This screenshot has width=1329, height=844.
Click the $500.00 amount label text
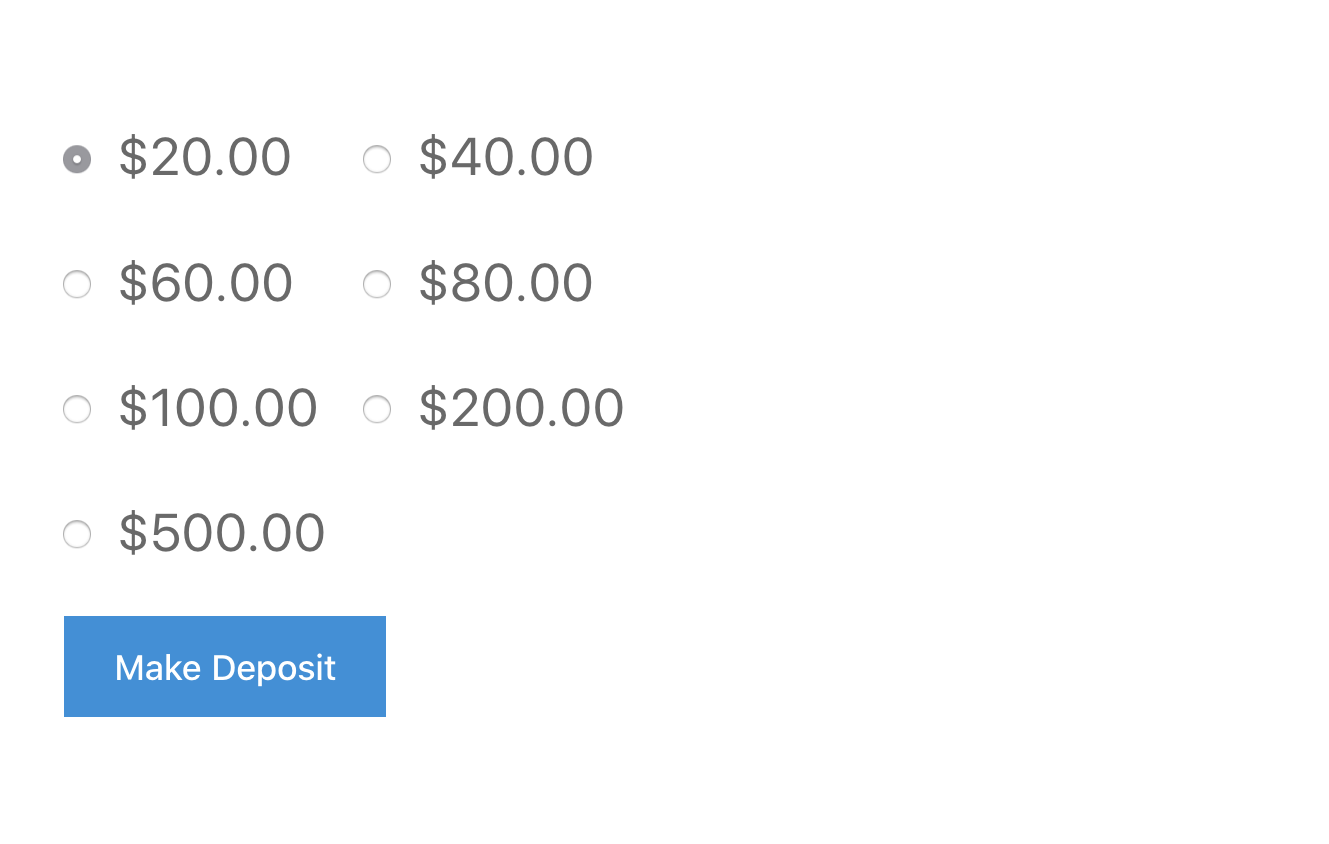coord(222,533)
